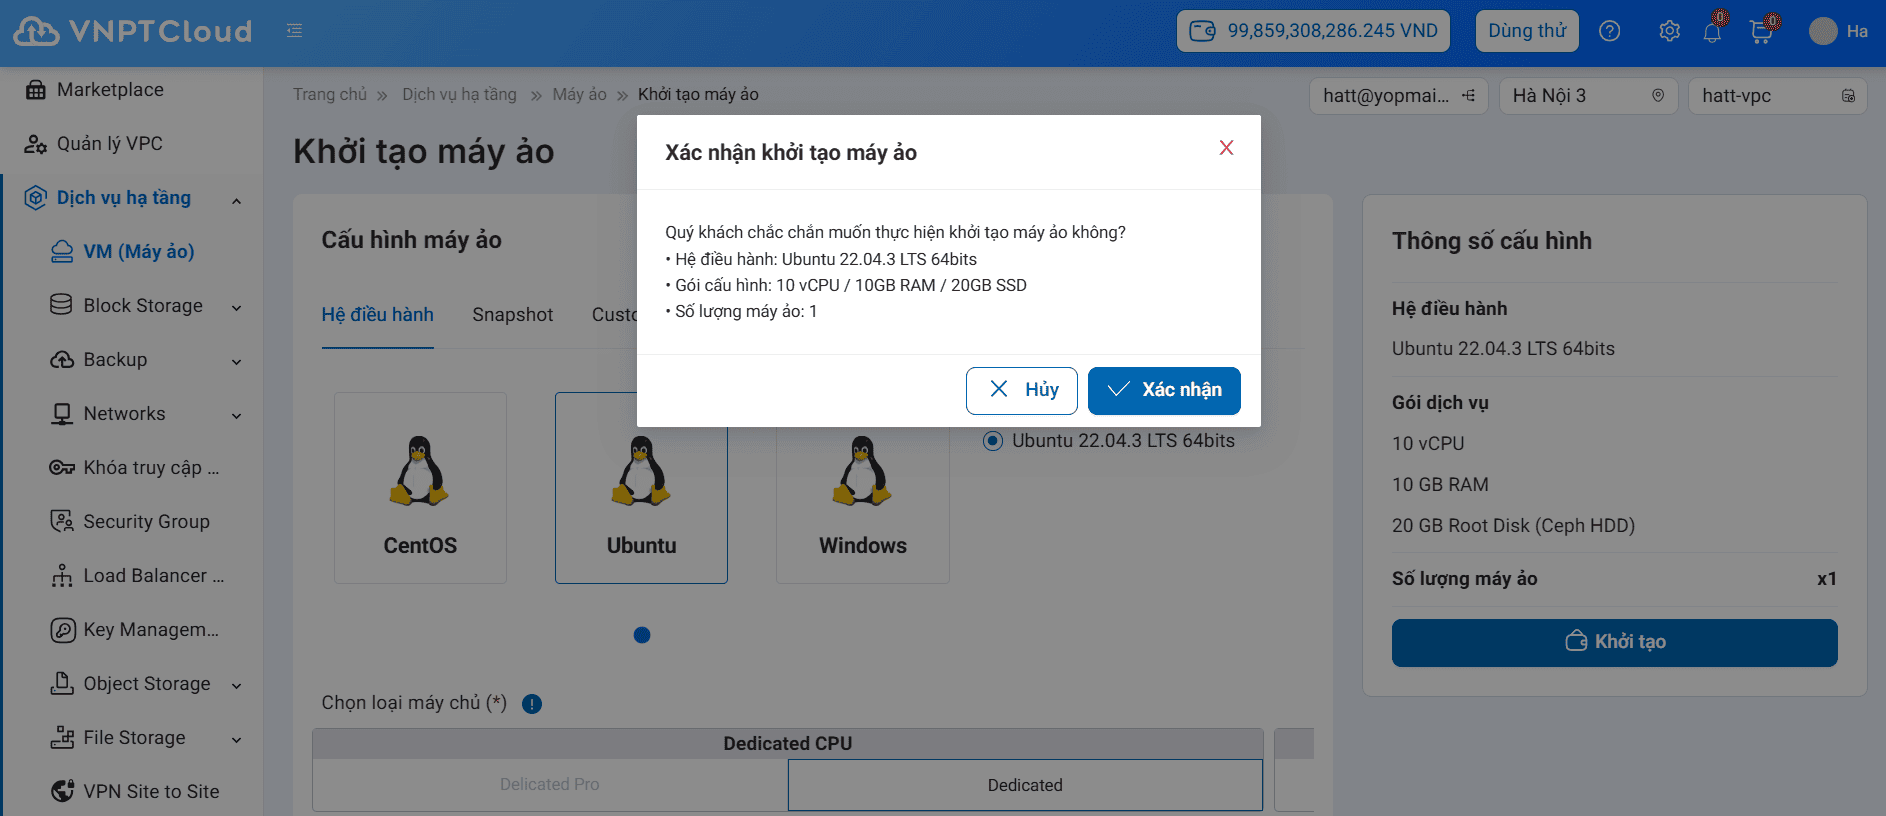Click the notification bell icon
The image size is (1886, 816).
[x=1712, y=32]
